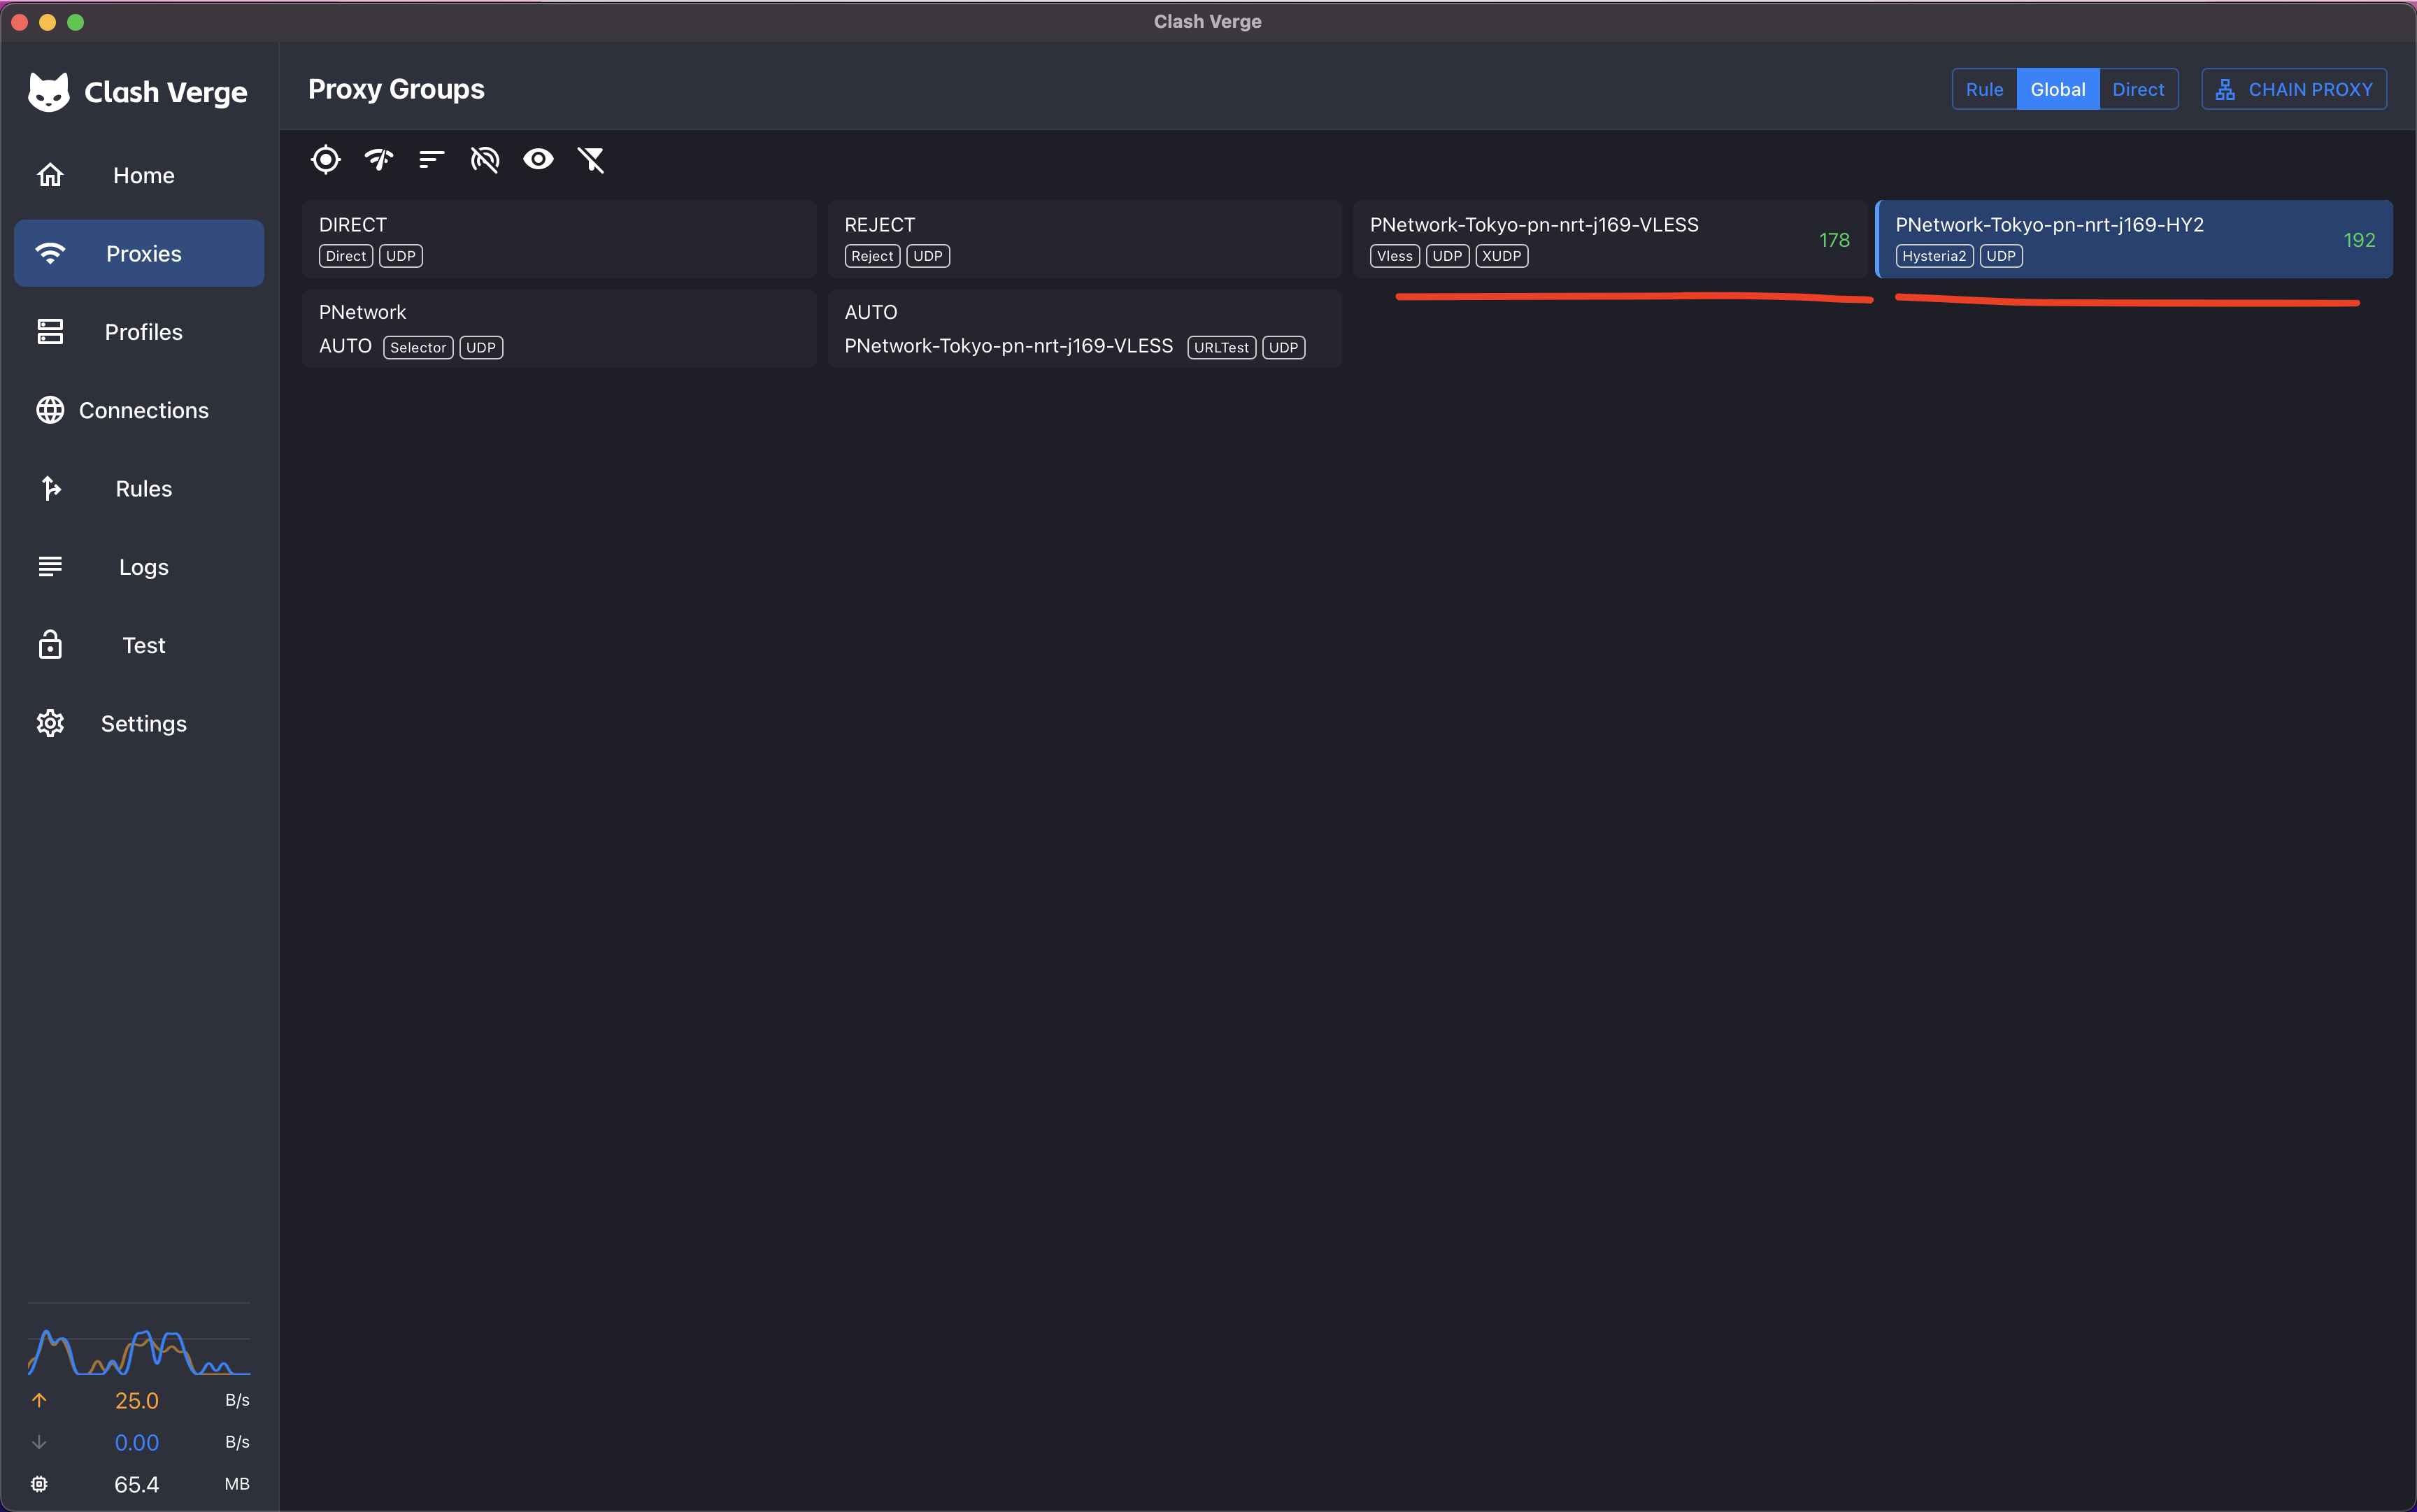Click the Settings gear icon
This screenshot has height=1512, width=2417.
pyautogui.click(x=50, y=723)
